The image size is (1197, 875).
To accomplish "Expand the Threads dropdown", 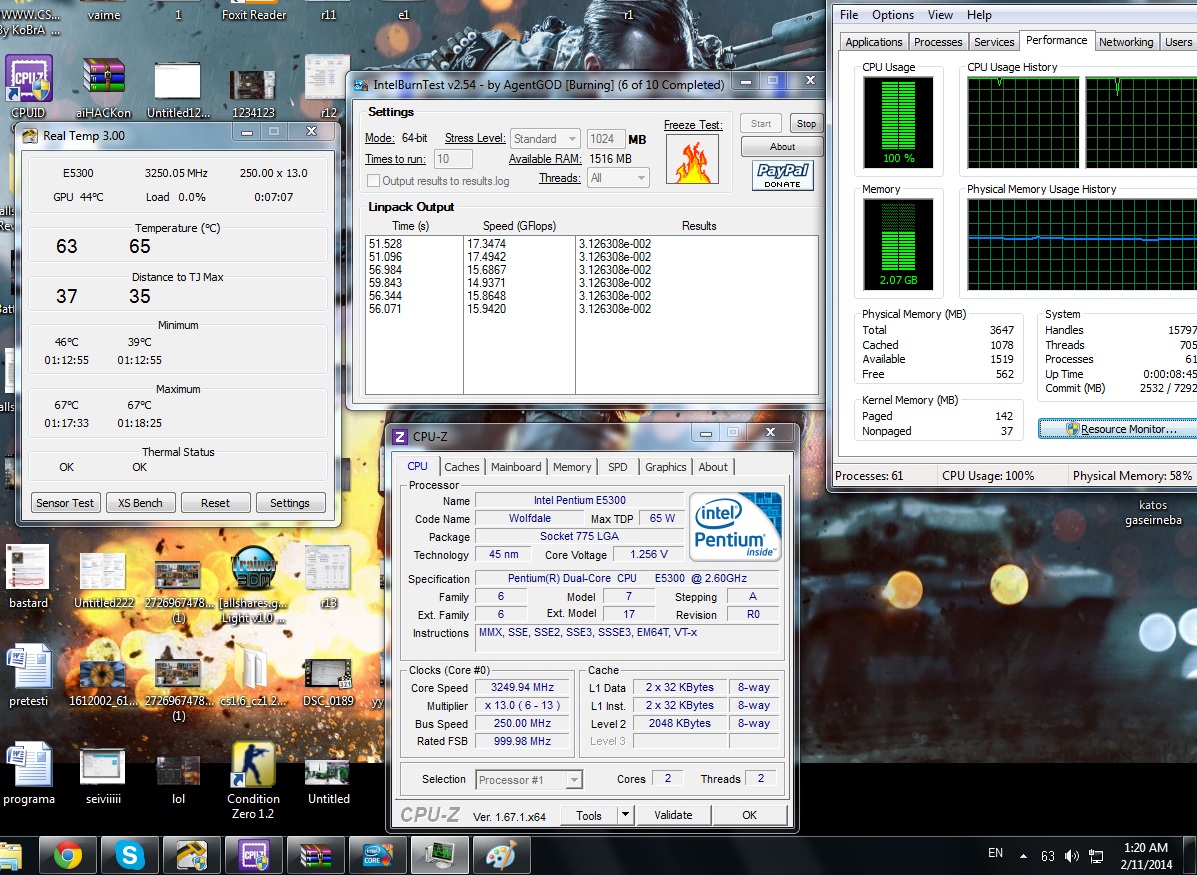I will [618, 178].
